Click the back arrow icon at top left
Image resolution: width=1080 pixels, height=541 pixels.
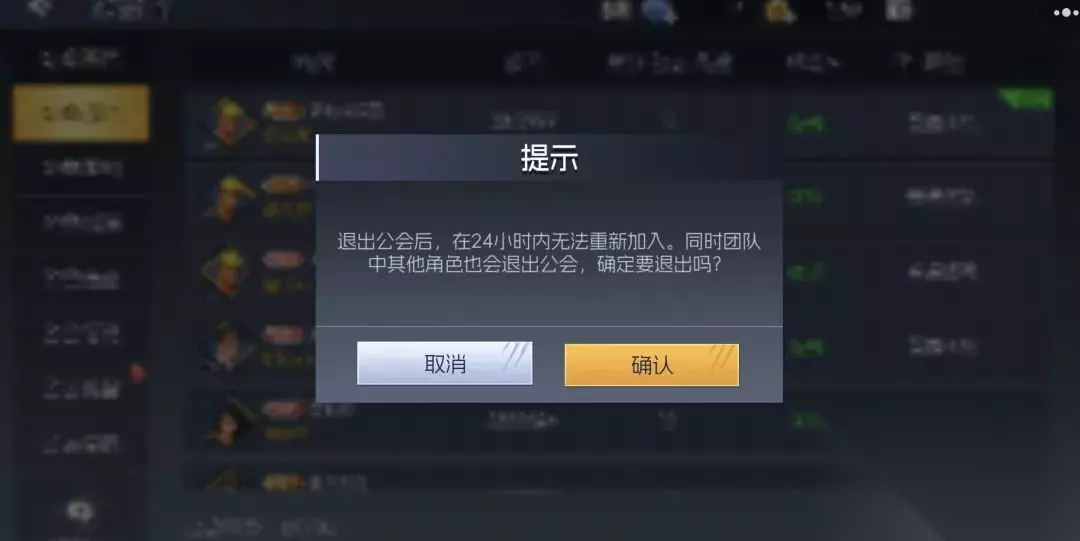(38, 8)
